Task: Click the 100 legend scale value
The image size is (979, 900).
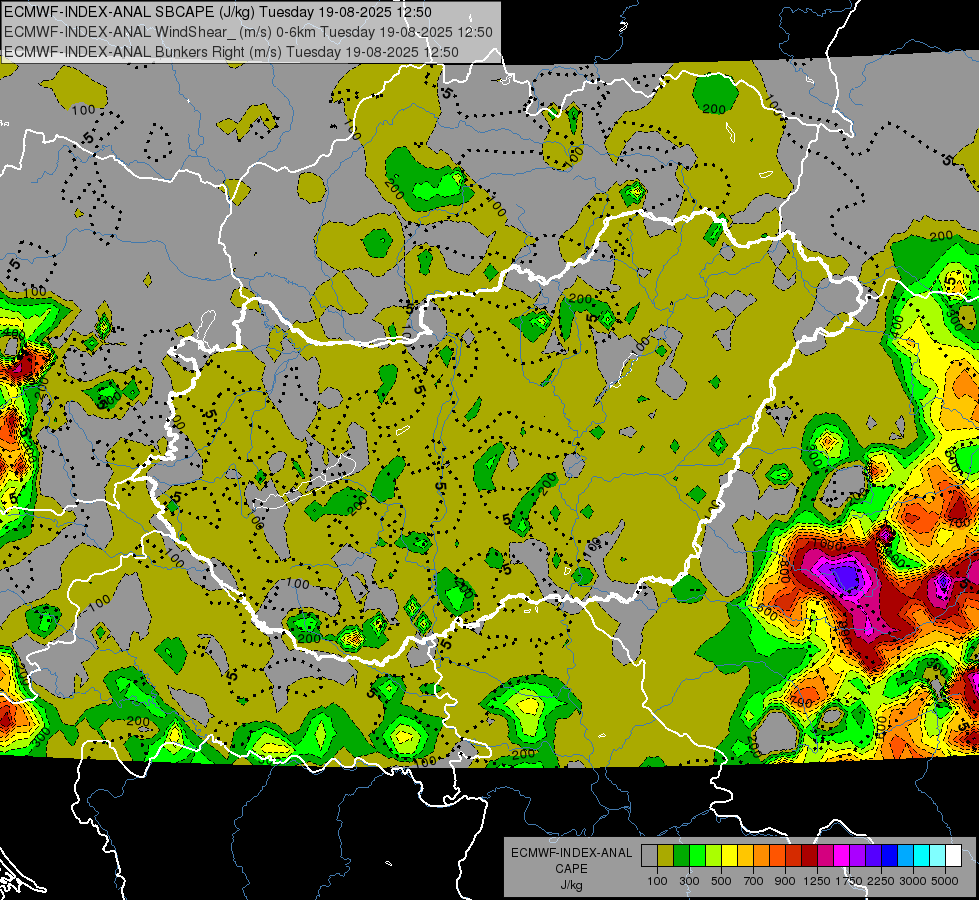Action: click(657, 881)
